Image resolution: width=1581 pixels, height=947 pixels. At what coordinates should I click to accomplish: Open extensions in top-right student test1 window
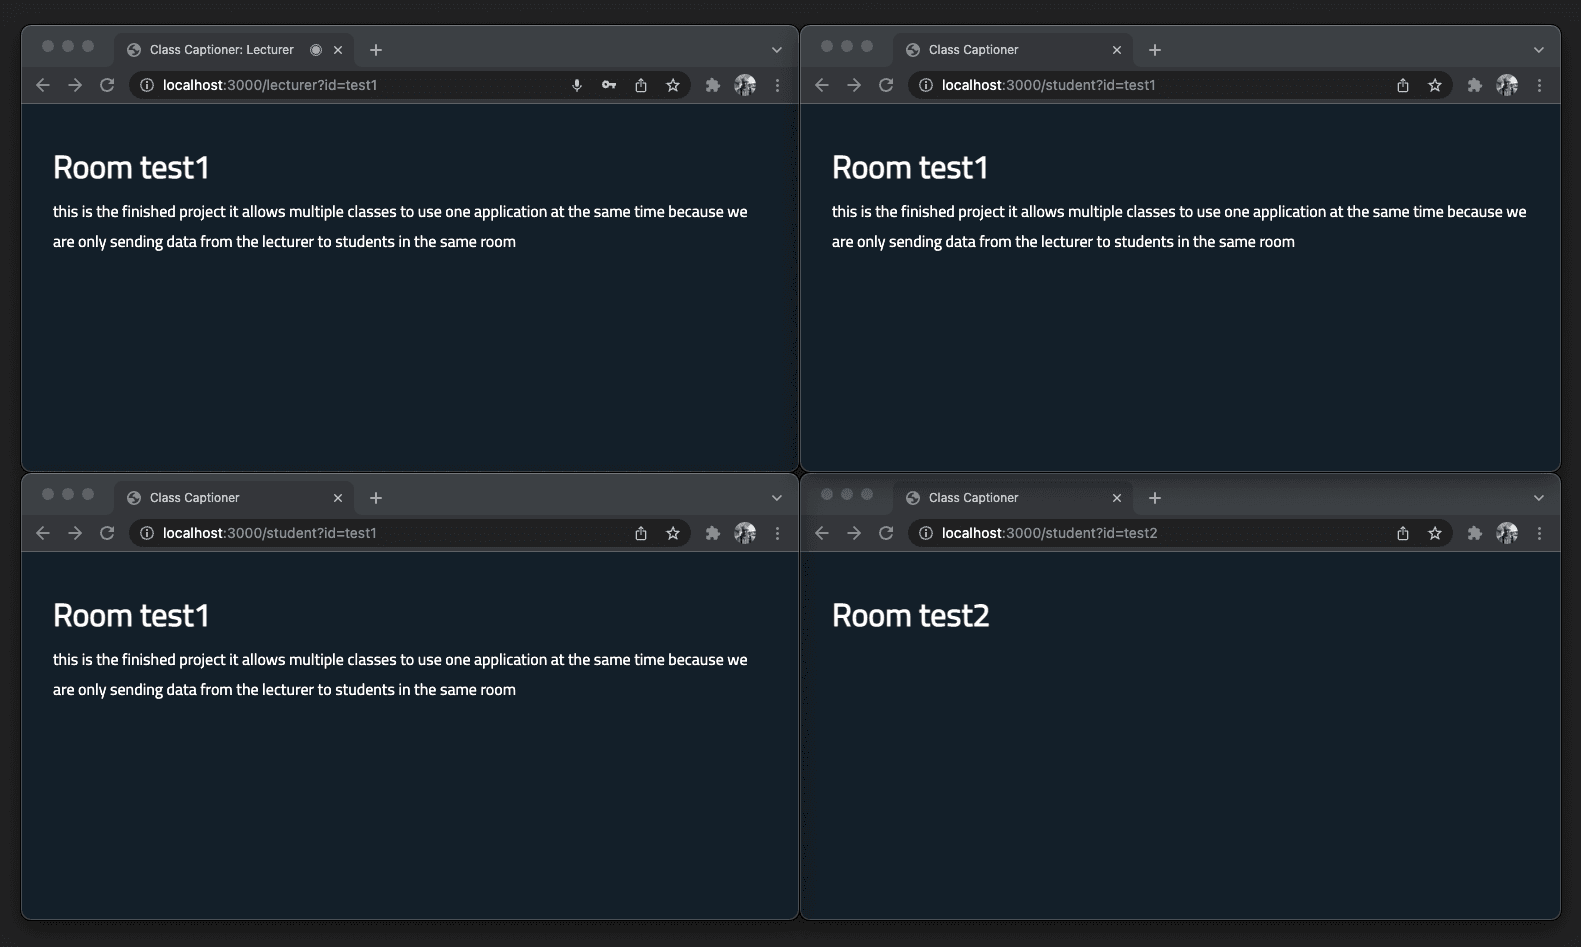[1475, 85]
